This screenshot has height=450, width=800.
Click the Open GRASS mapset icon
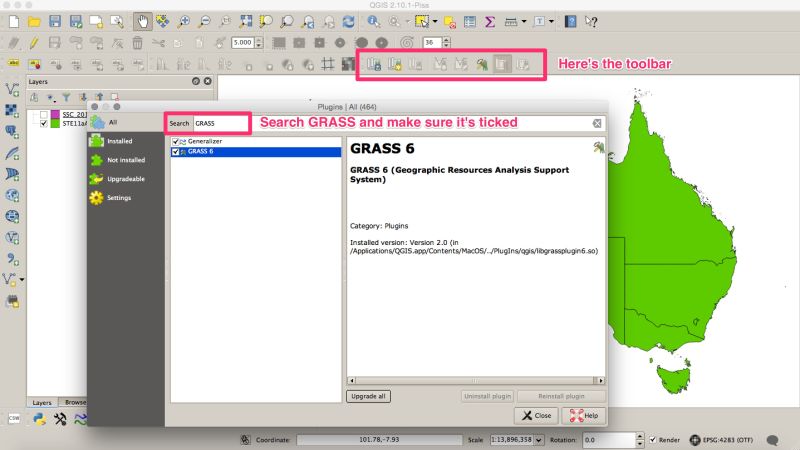(374, 64)
